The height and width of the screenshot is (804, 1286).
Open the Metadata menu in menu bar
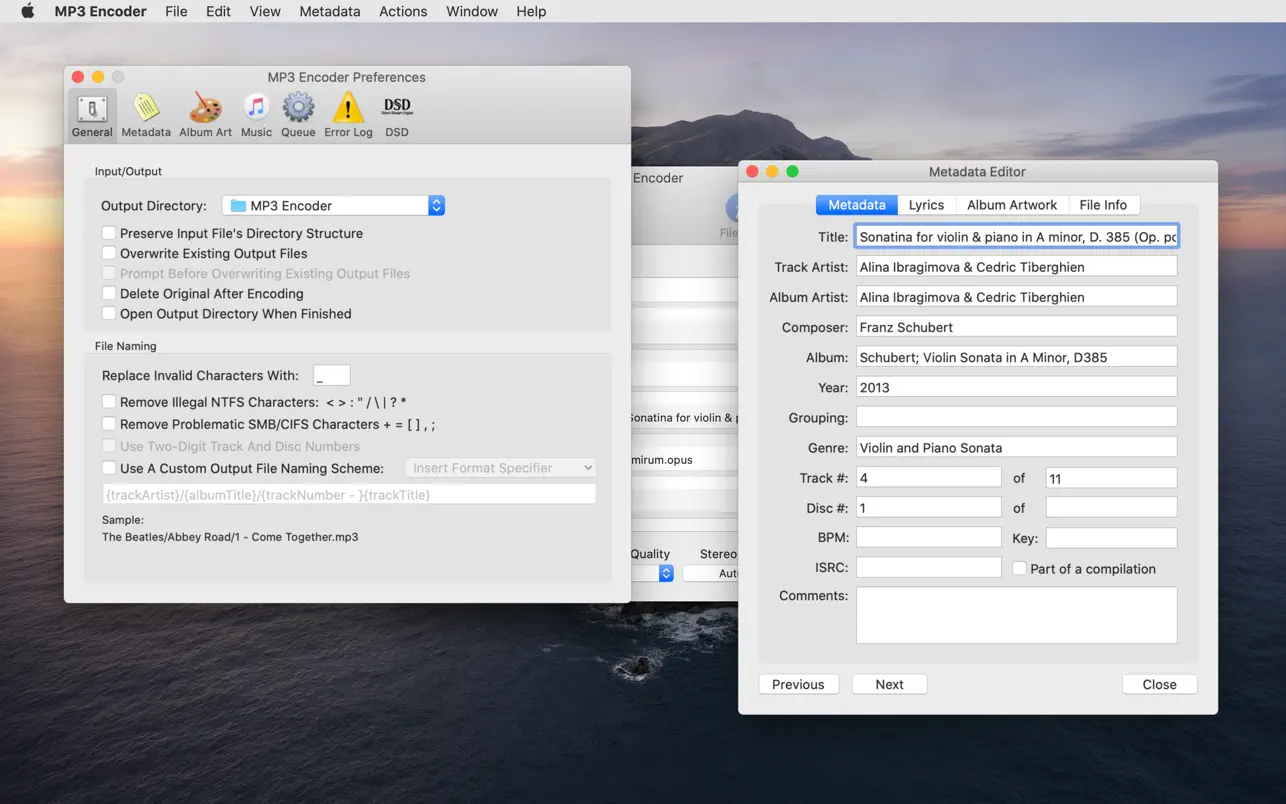pyautogui.click(x=329, y=11)
